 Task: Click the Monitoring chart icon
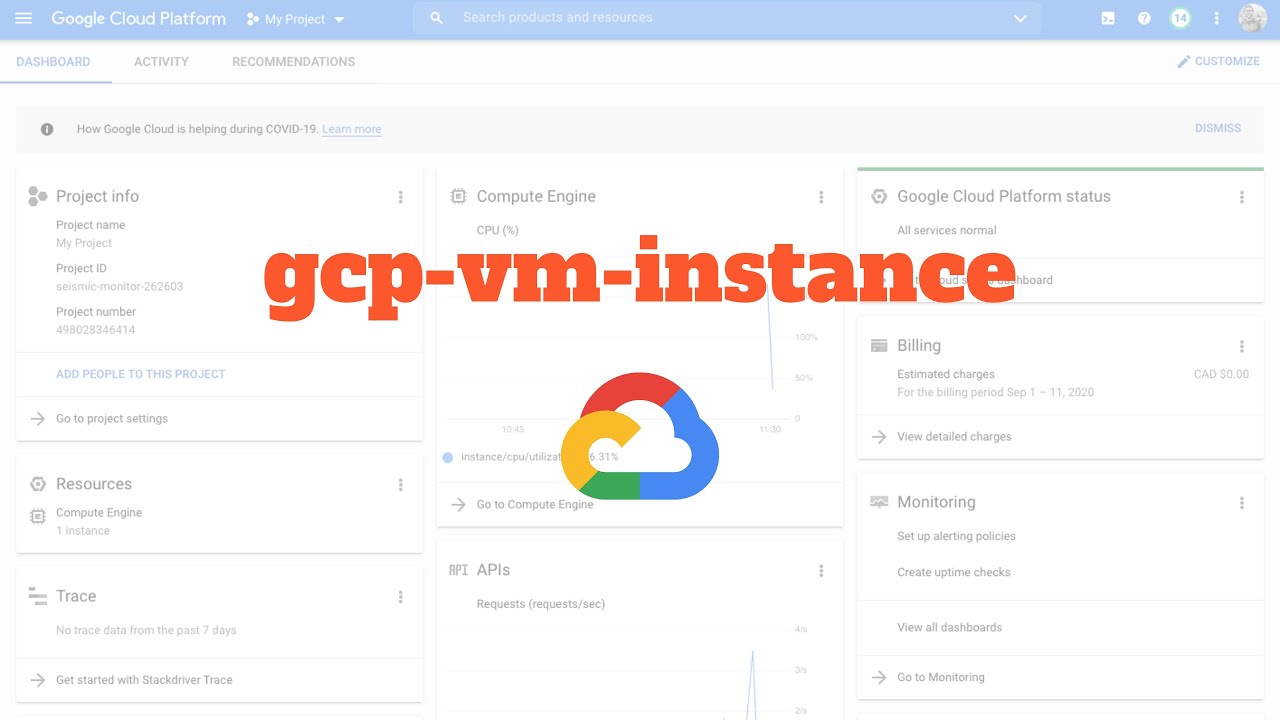(879, 502)
